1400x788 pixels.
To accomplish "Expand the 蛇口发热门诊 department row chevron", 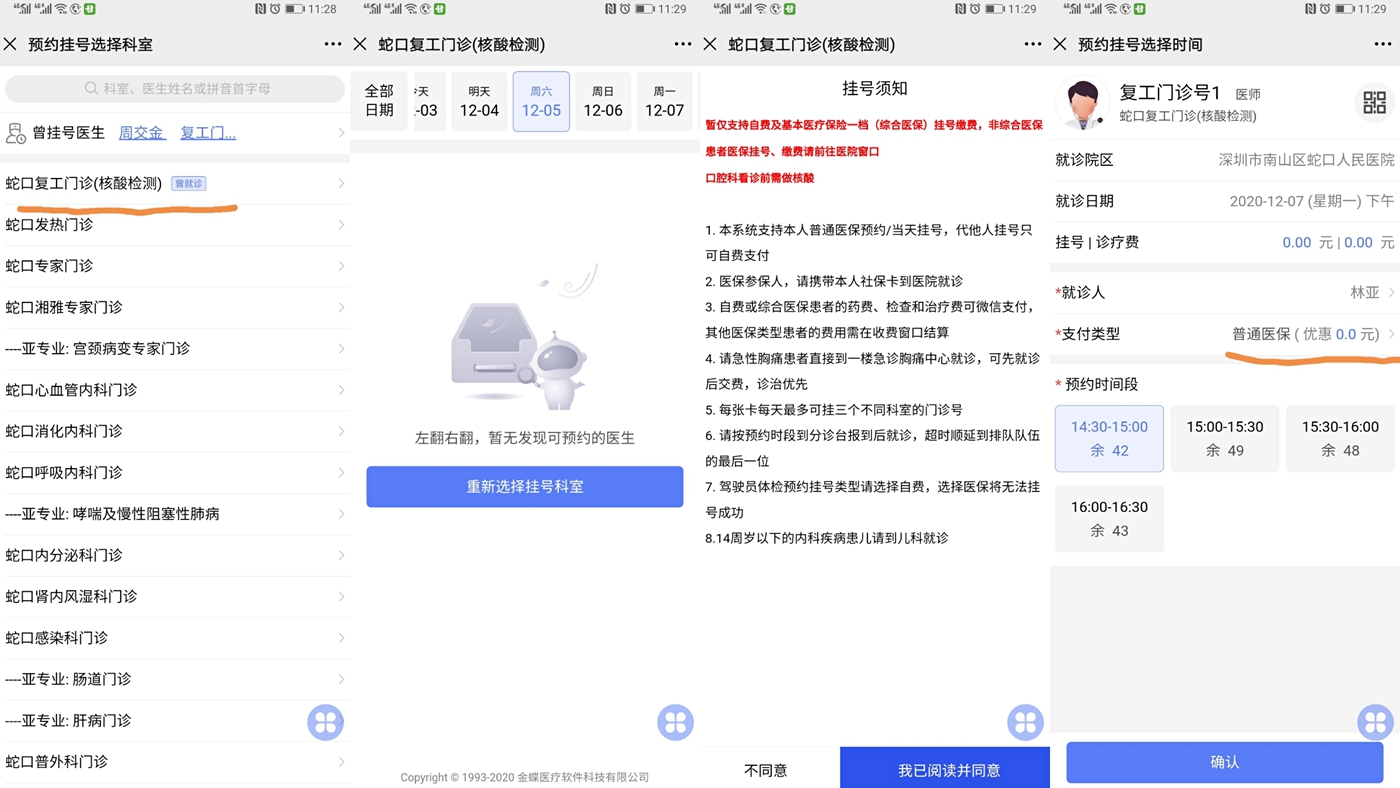I will tap(340, 225).
